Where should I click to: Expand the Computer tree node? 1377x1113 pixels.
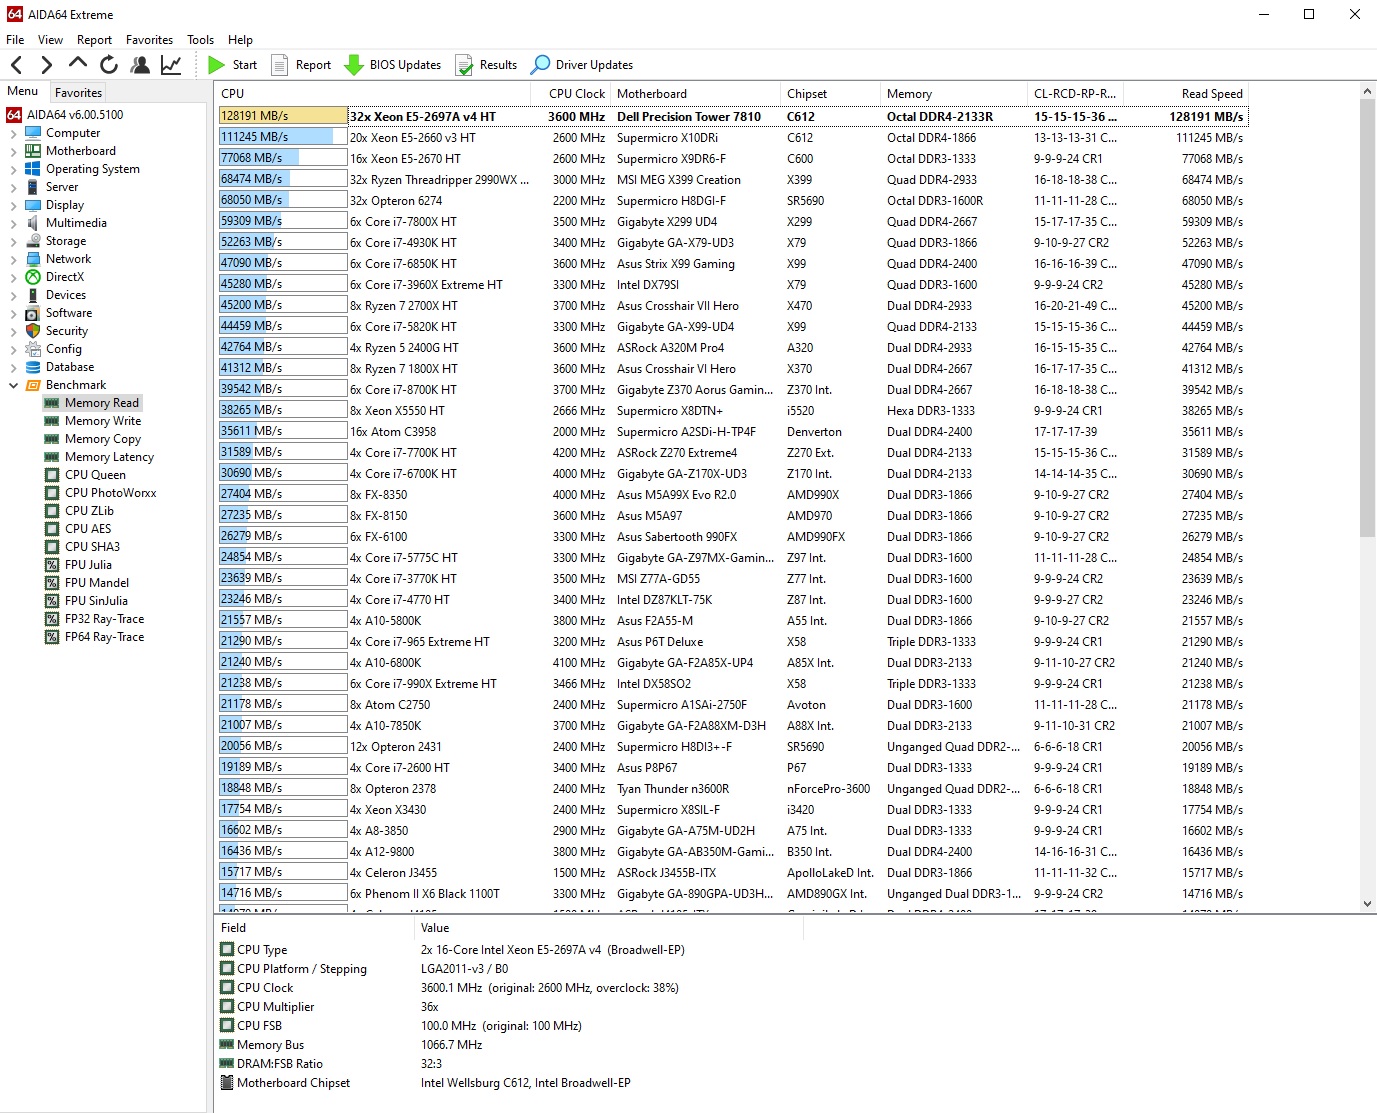[13, 133]
